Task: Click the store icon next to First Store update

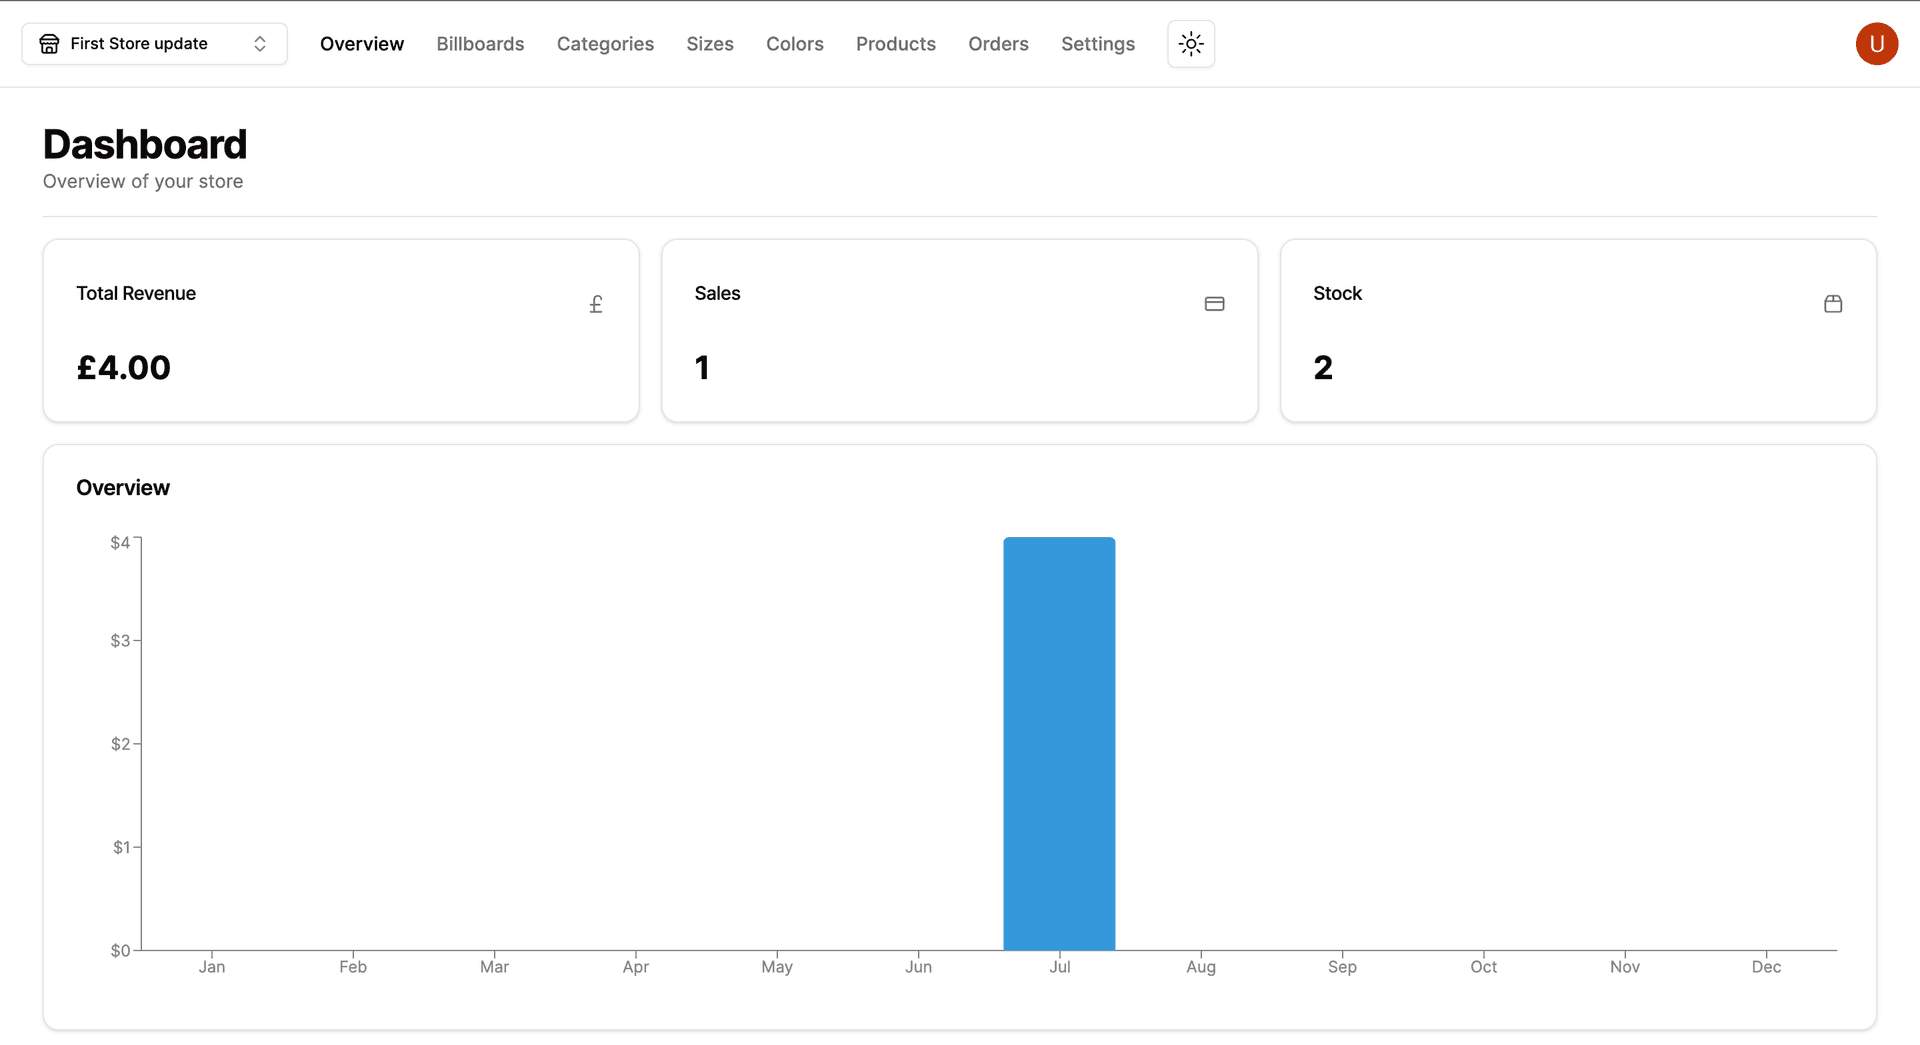Action: [x=49, y=43]
